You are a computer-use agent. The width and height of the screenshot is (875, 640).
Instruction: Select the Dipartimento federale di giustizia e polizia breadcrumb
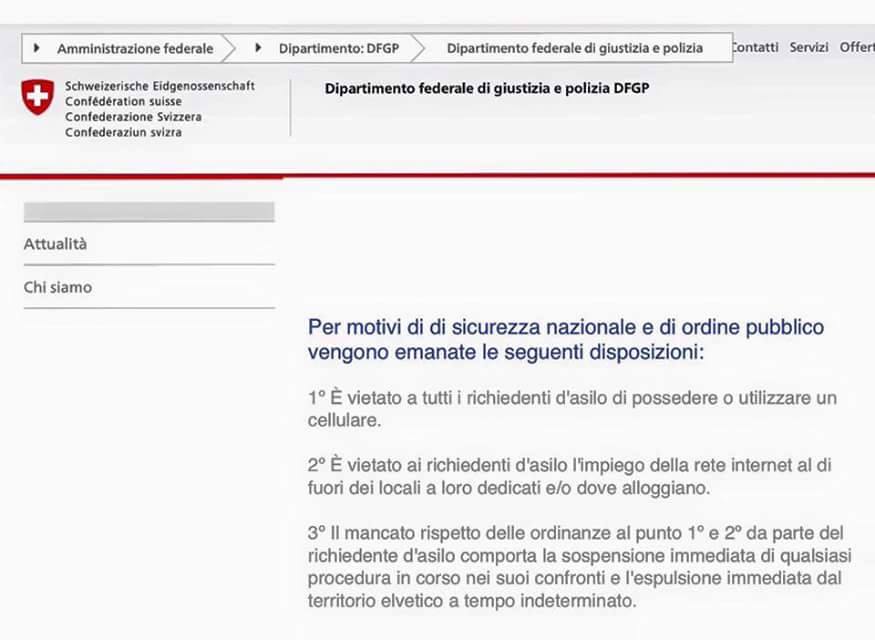(x=575, y=49)
